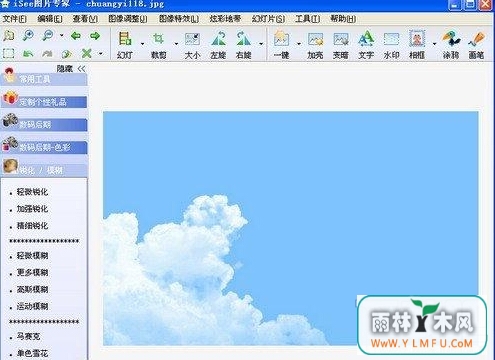Apply 轻微锐化 effect
The image size is (495, 360).
pos(32,192)
